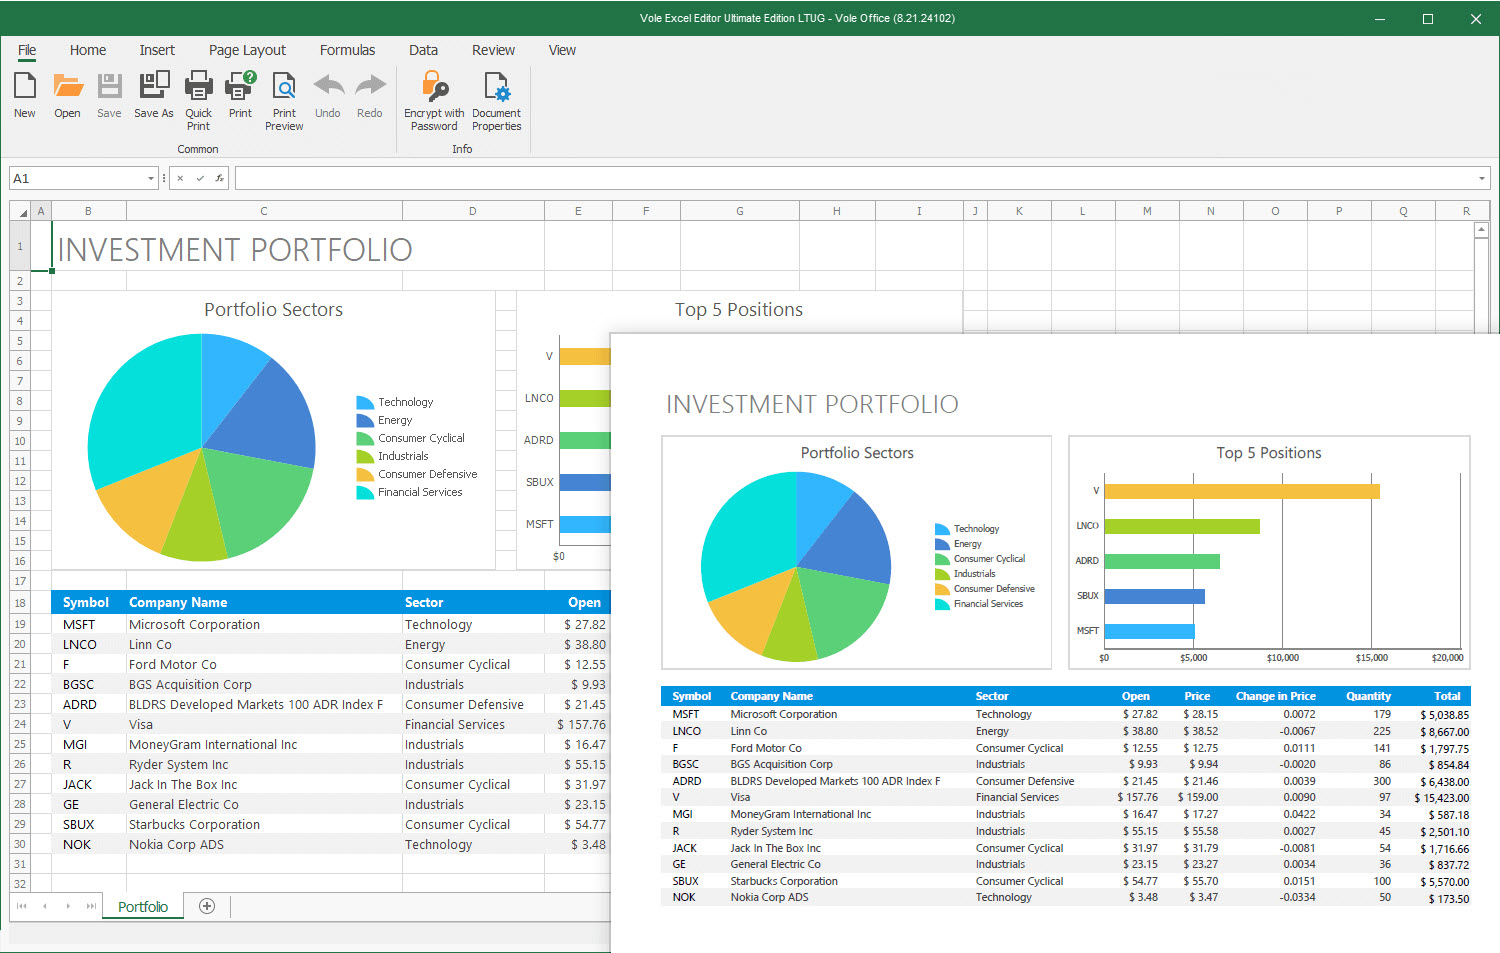The height and width of the screenshot is (953, 1500).
Task: Click Nokia Corp ADS cell in row 30
Action: (x=264, y=844)
